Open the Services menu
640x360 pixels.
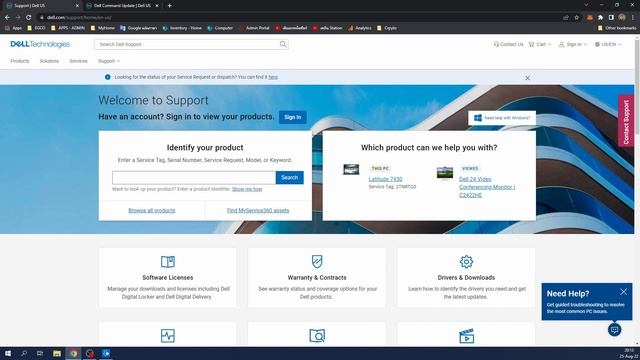[x=78, y=61]
